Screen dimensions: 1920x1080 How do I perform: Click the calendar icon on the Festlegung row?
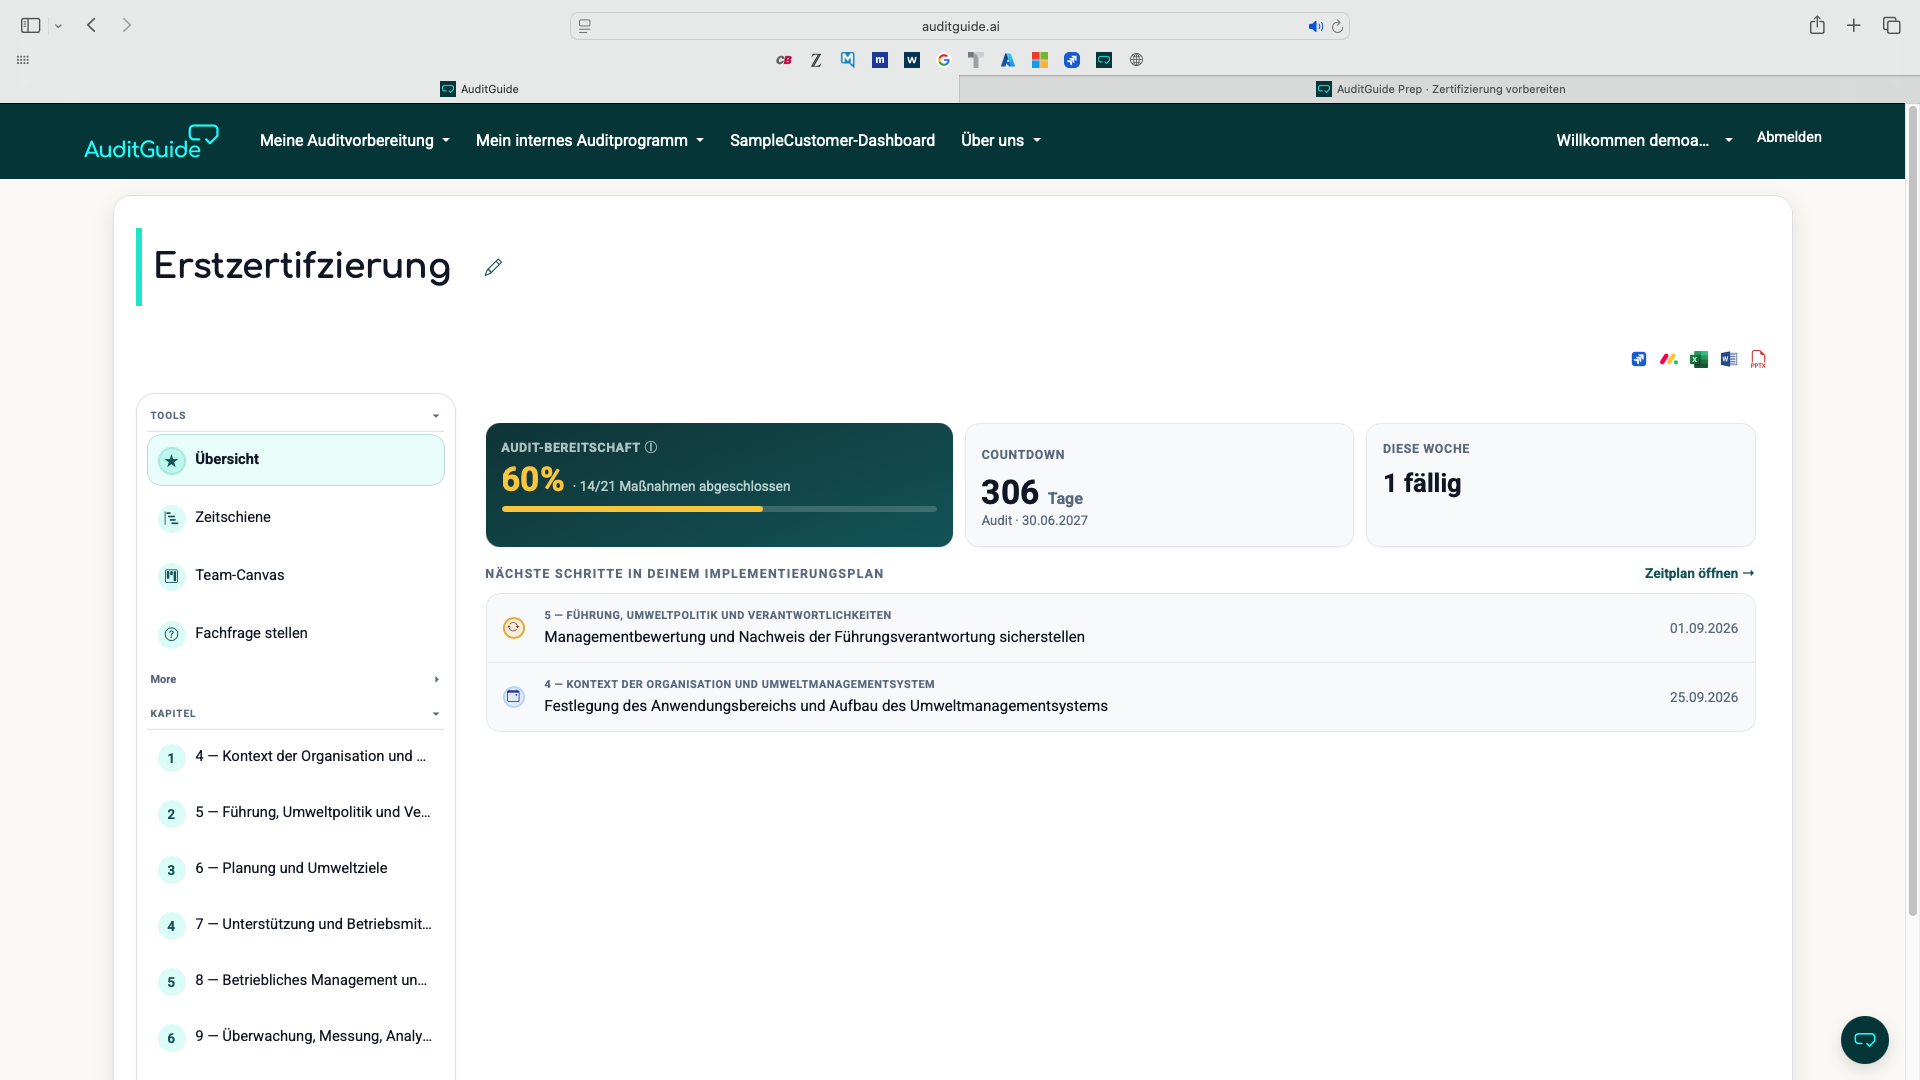point(514,697)
